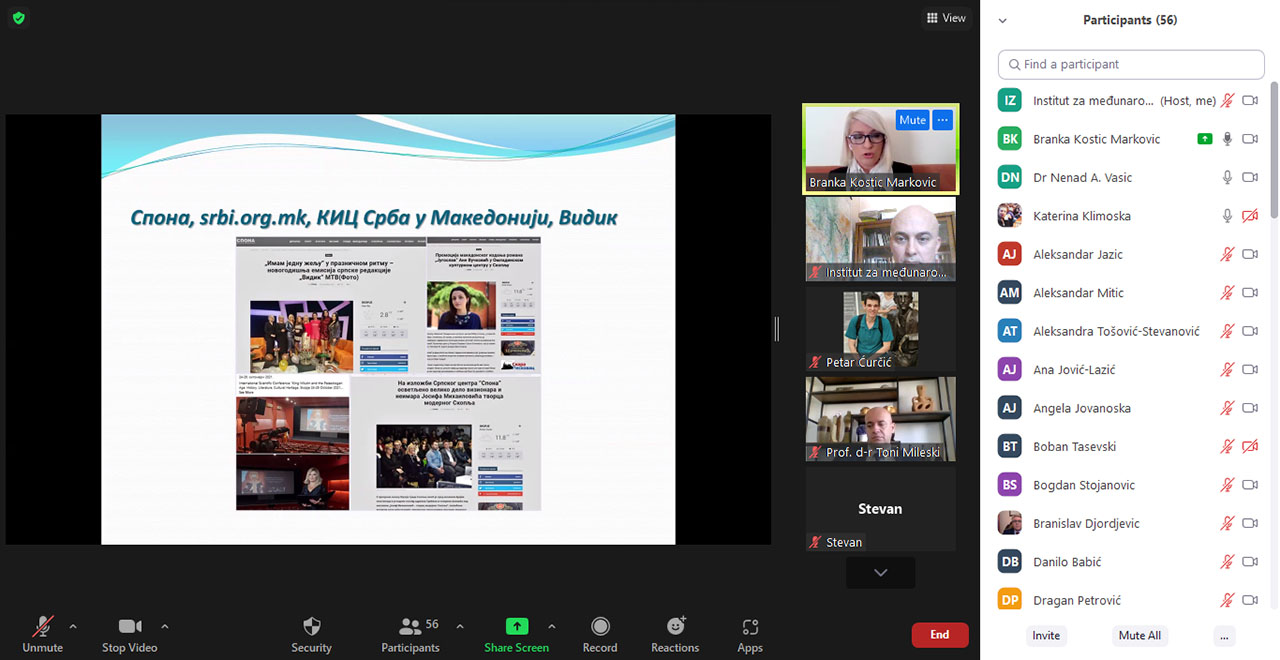
Task: Click Branislav Djordjevic's profile photo avatar
Action: coord(1010,523)
